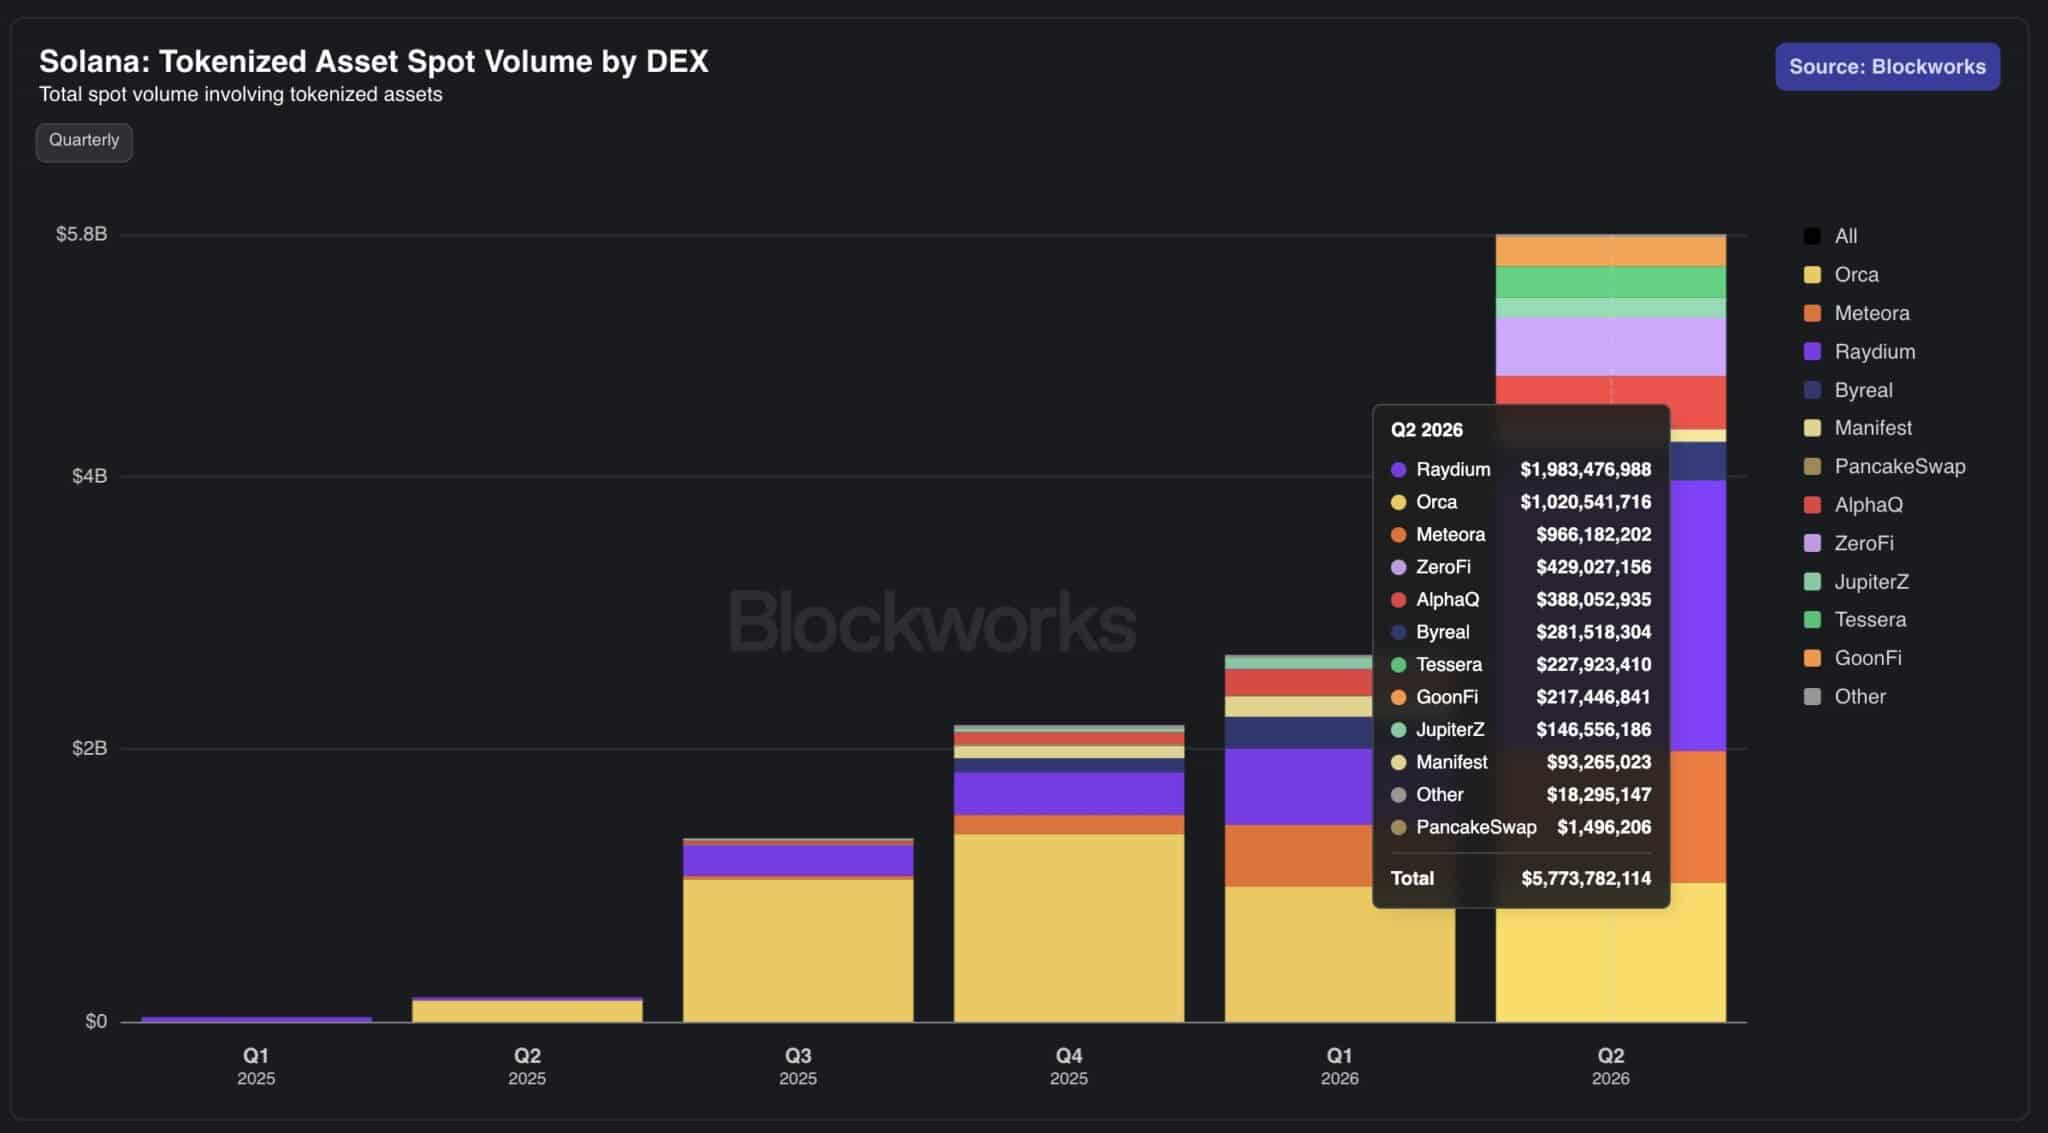
Task: Click Tessera value $227,923,410 in tooltip
Action: tap(1593, 665)
